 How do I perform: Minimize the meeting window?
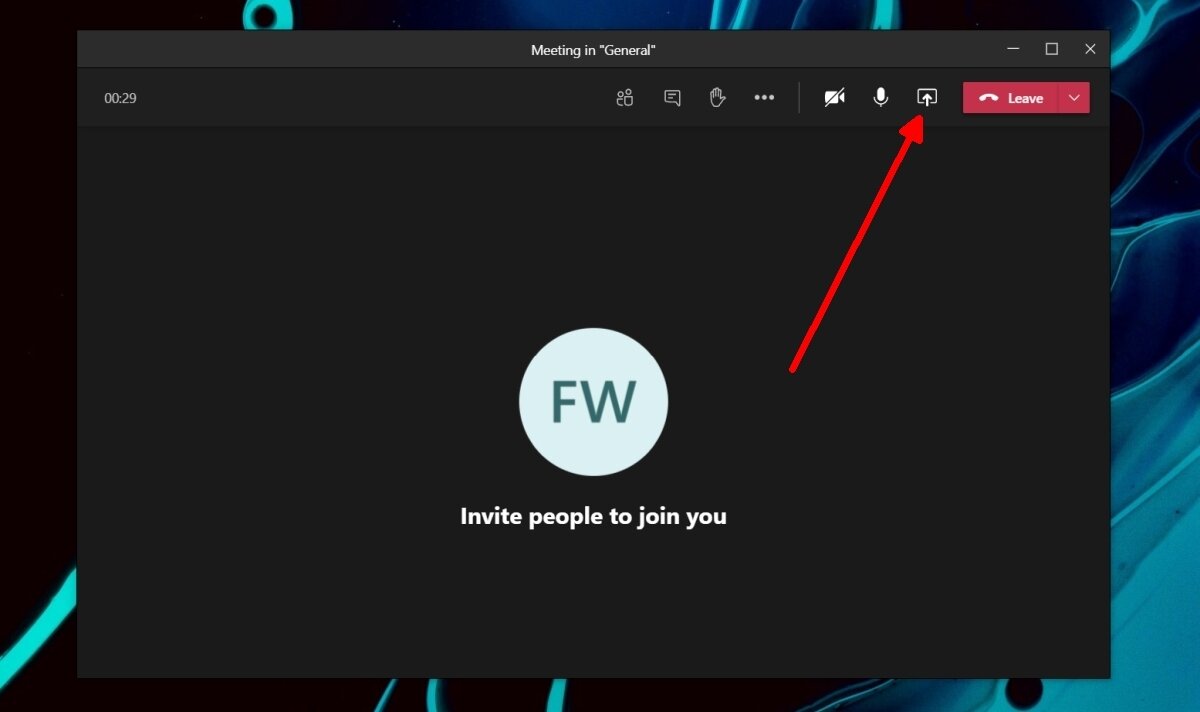click(x=1013, y=48)
